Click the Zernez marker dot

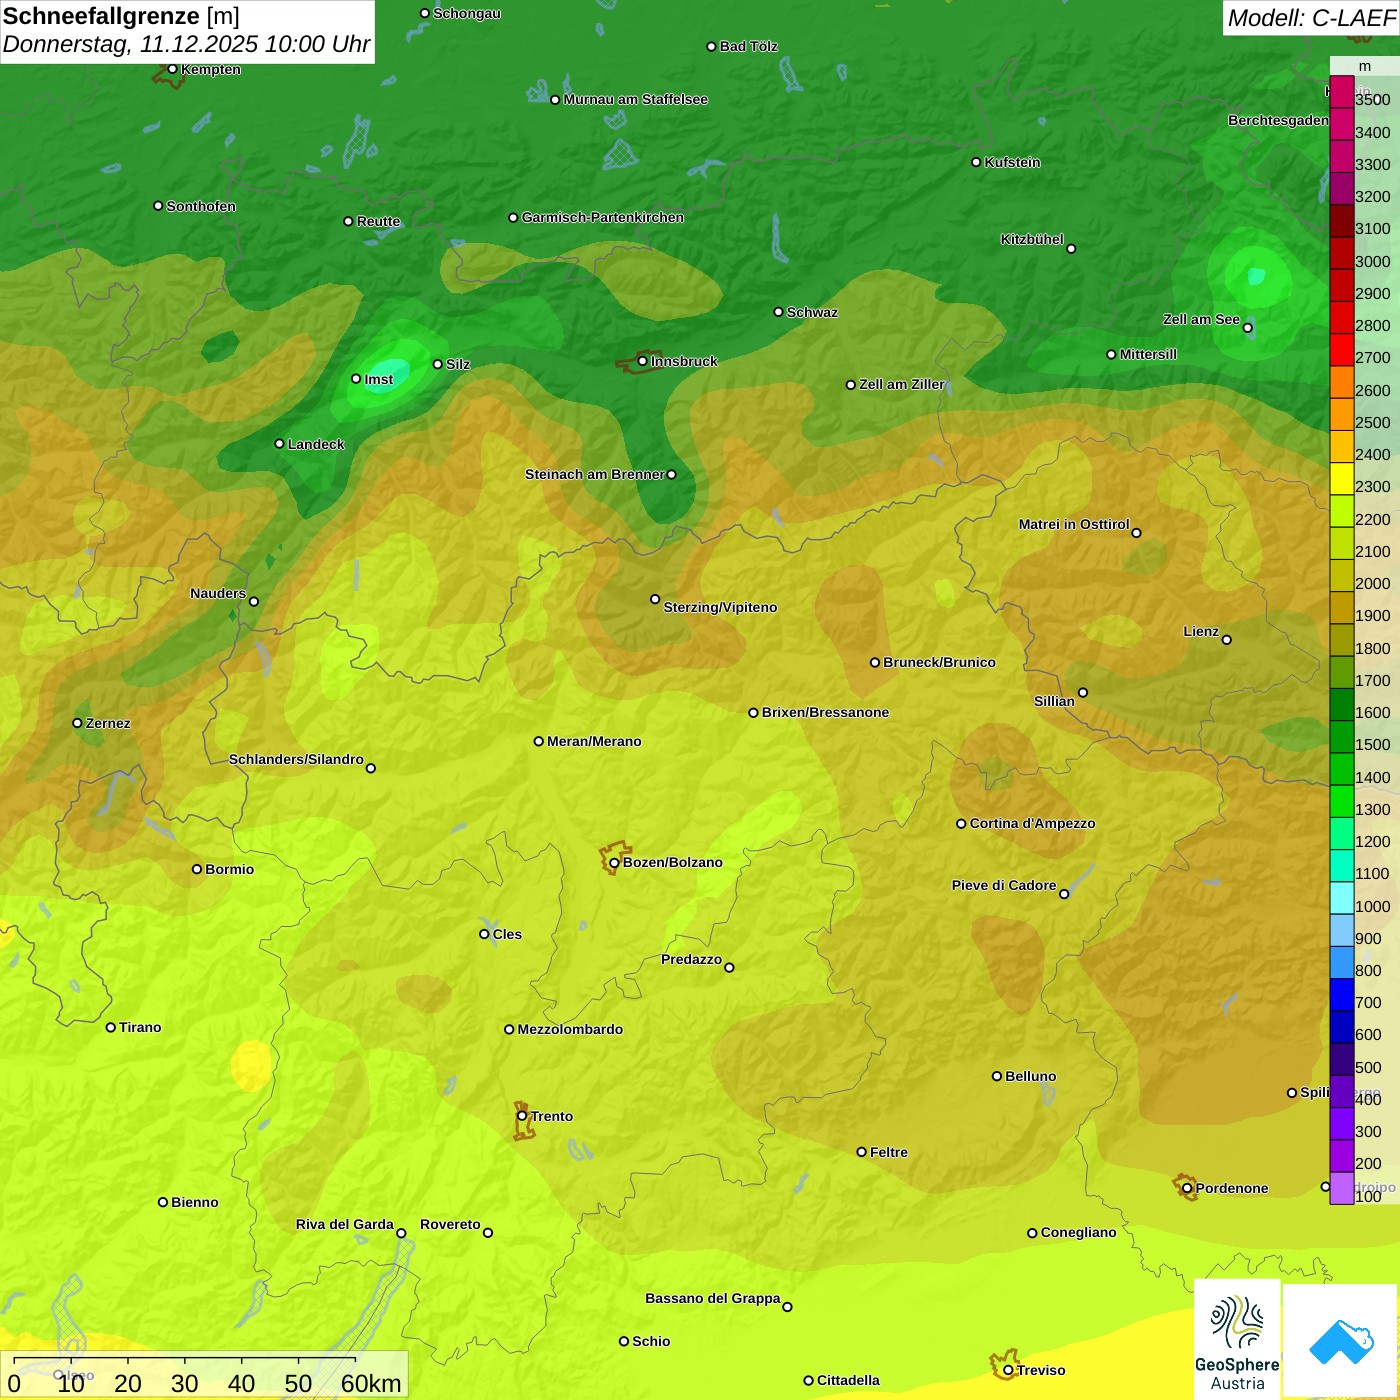[77, 723]
